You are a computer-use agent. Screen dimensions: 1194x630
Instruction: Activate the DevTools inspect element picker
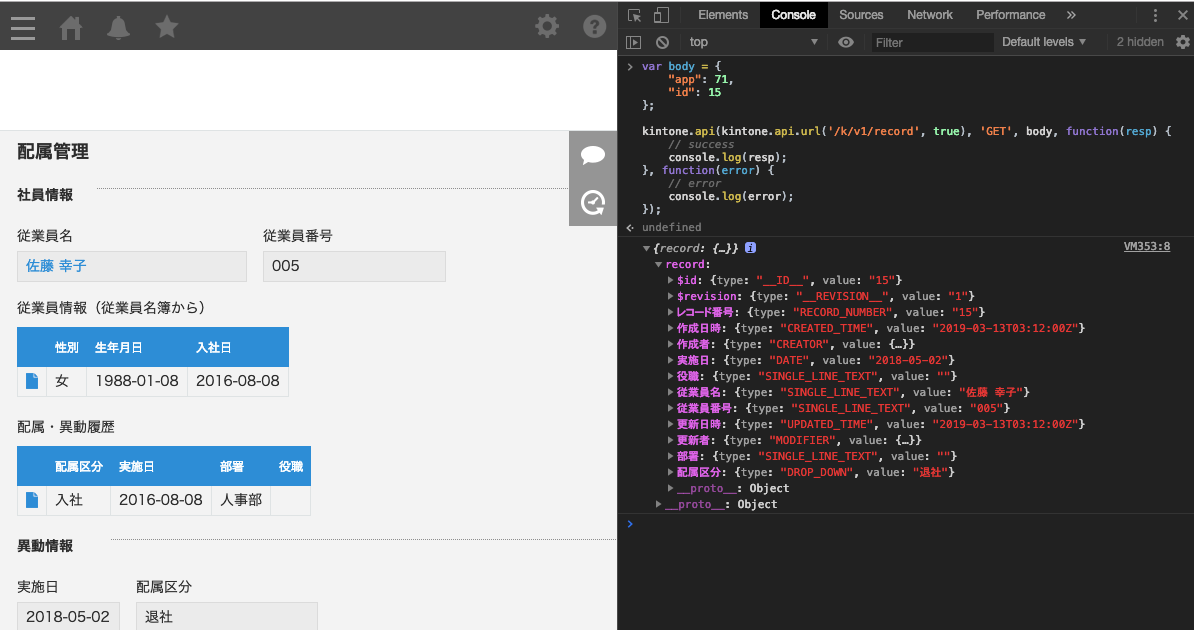point(635,15)
